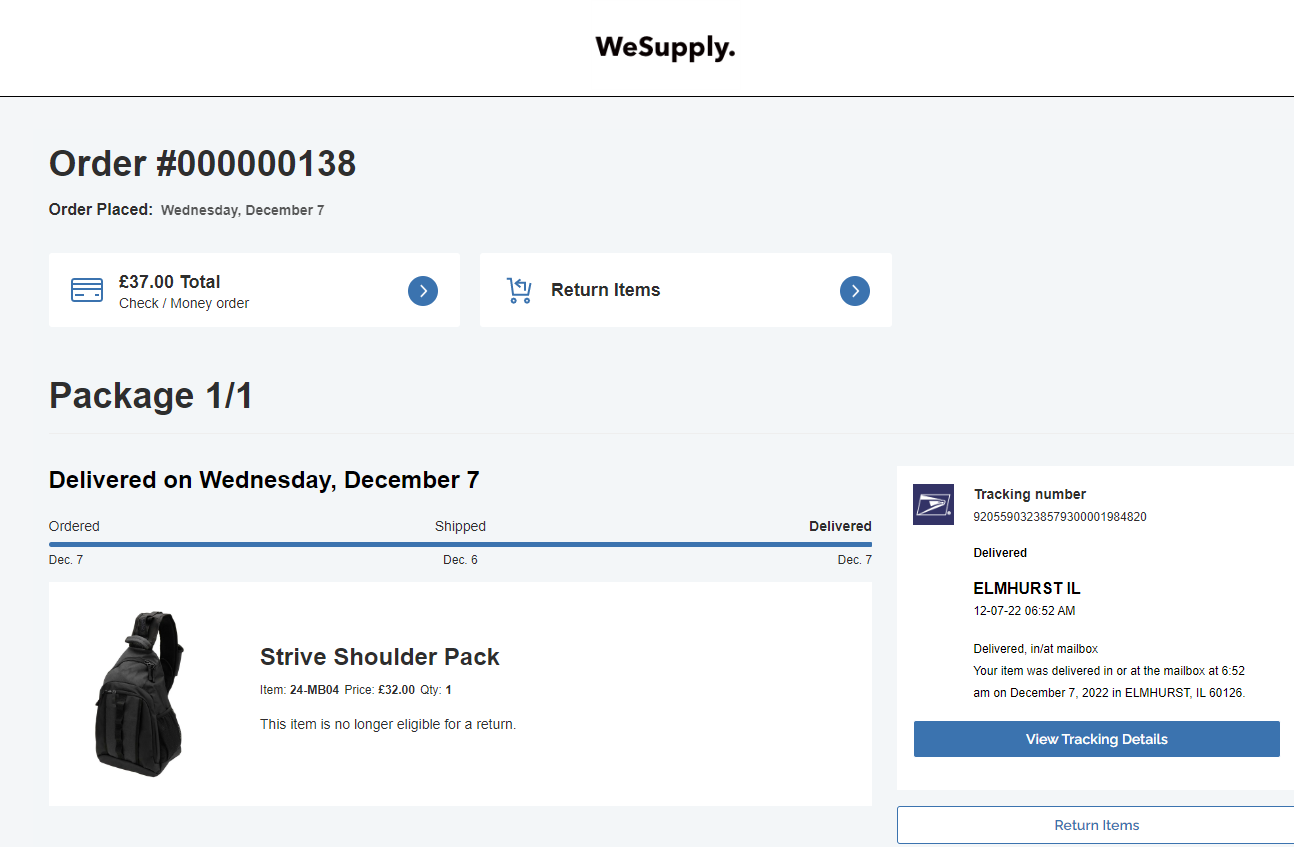Click the Package 1/1 heading
The height and width of the screenshot is (847, 1294).
click(x=151, y=396)
